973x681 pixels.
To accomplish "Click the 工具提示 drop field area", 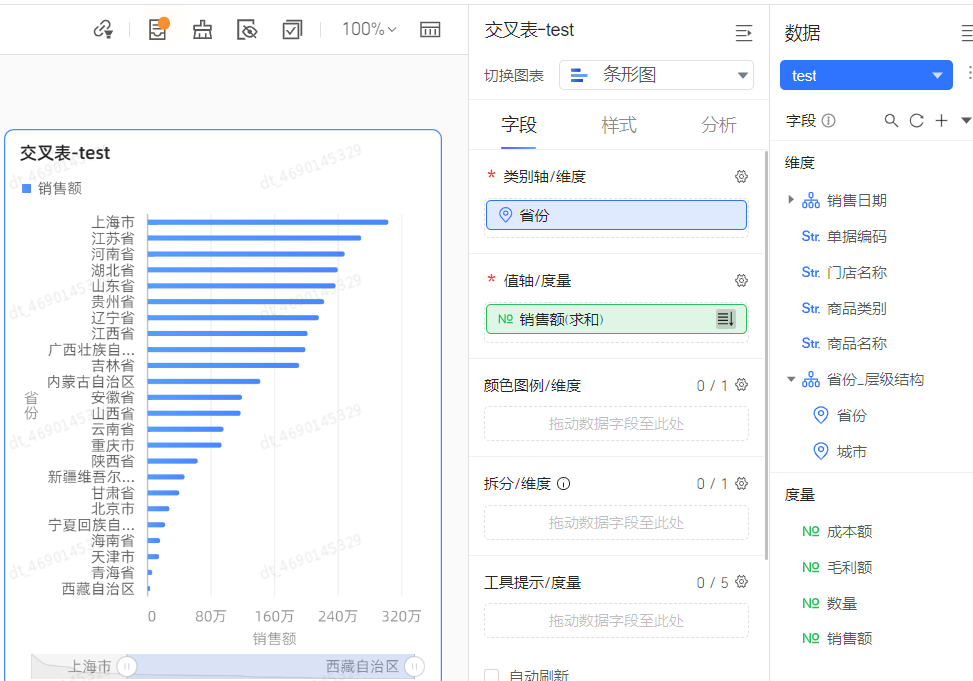I will click(616, 621).
